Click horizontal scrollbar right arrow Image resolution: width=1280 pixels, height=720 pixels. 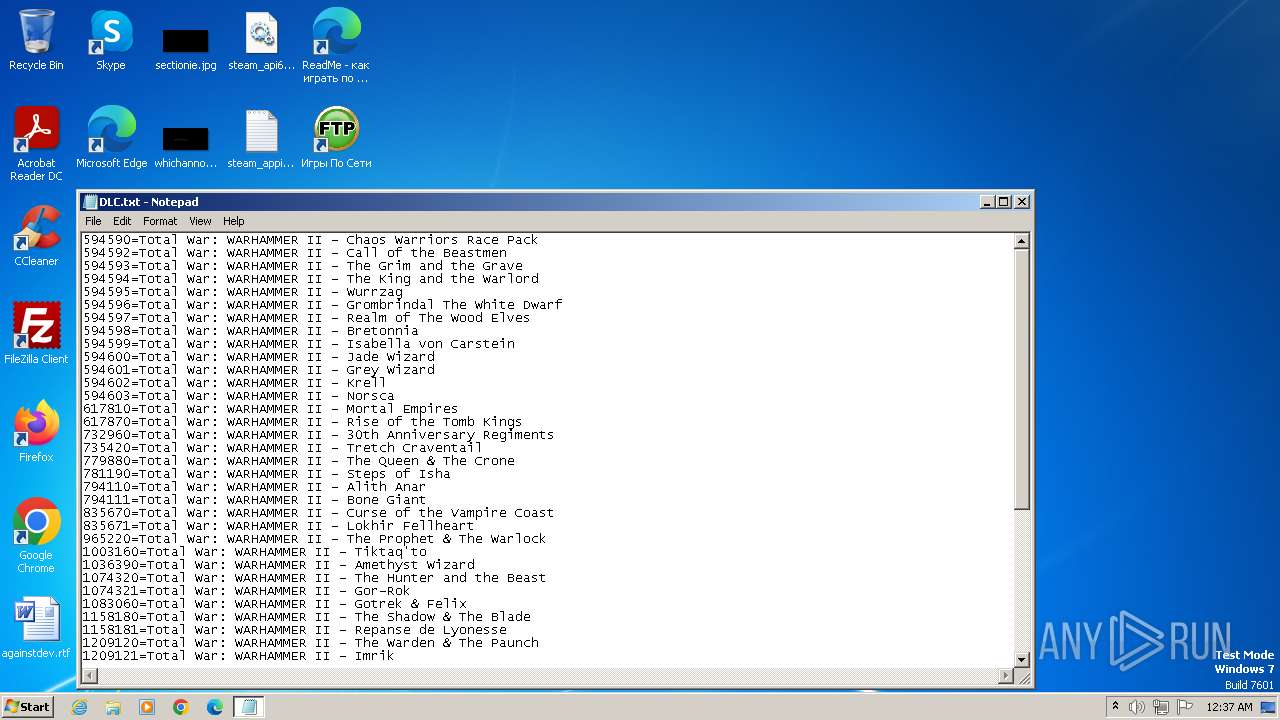pos(1006,676)
